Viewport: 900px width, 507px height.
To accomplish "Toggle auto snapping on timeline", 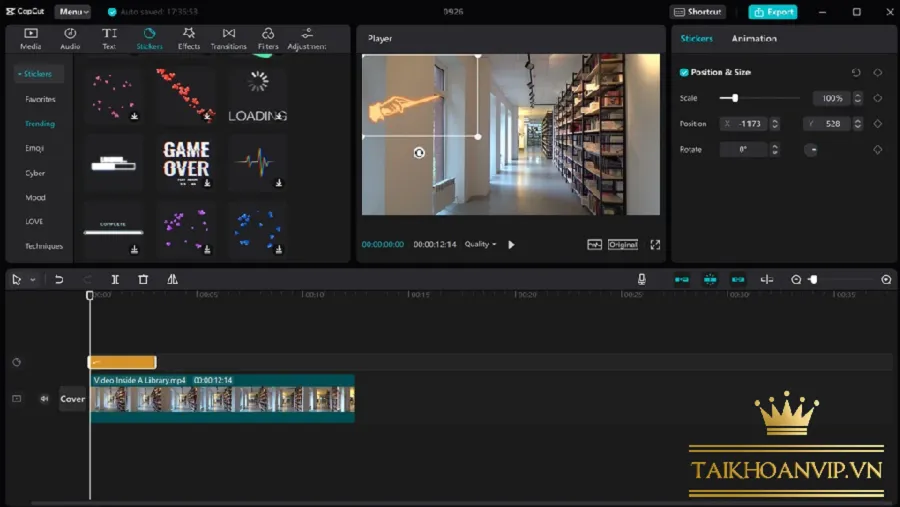I will click(710, 280).
